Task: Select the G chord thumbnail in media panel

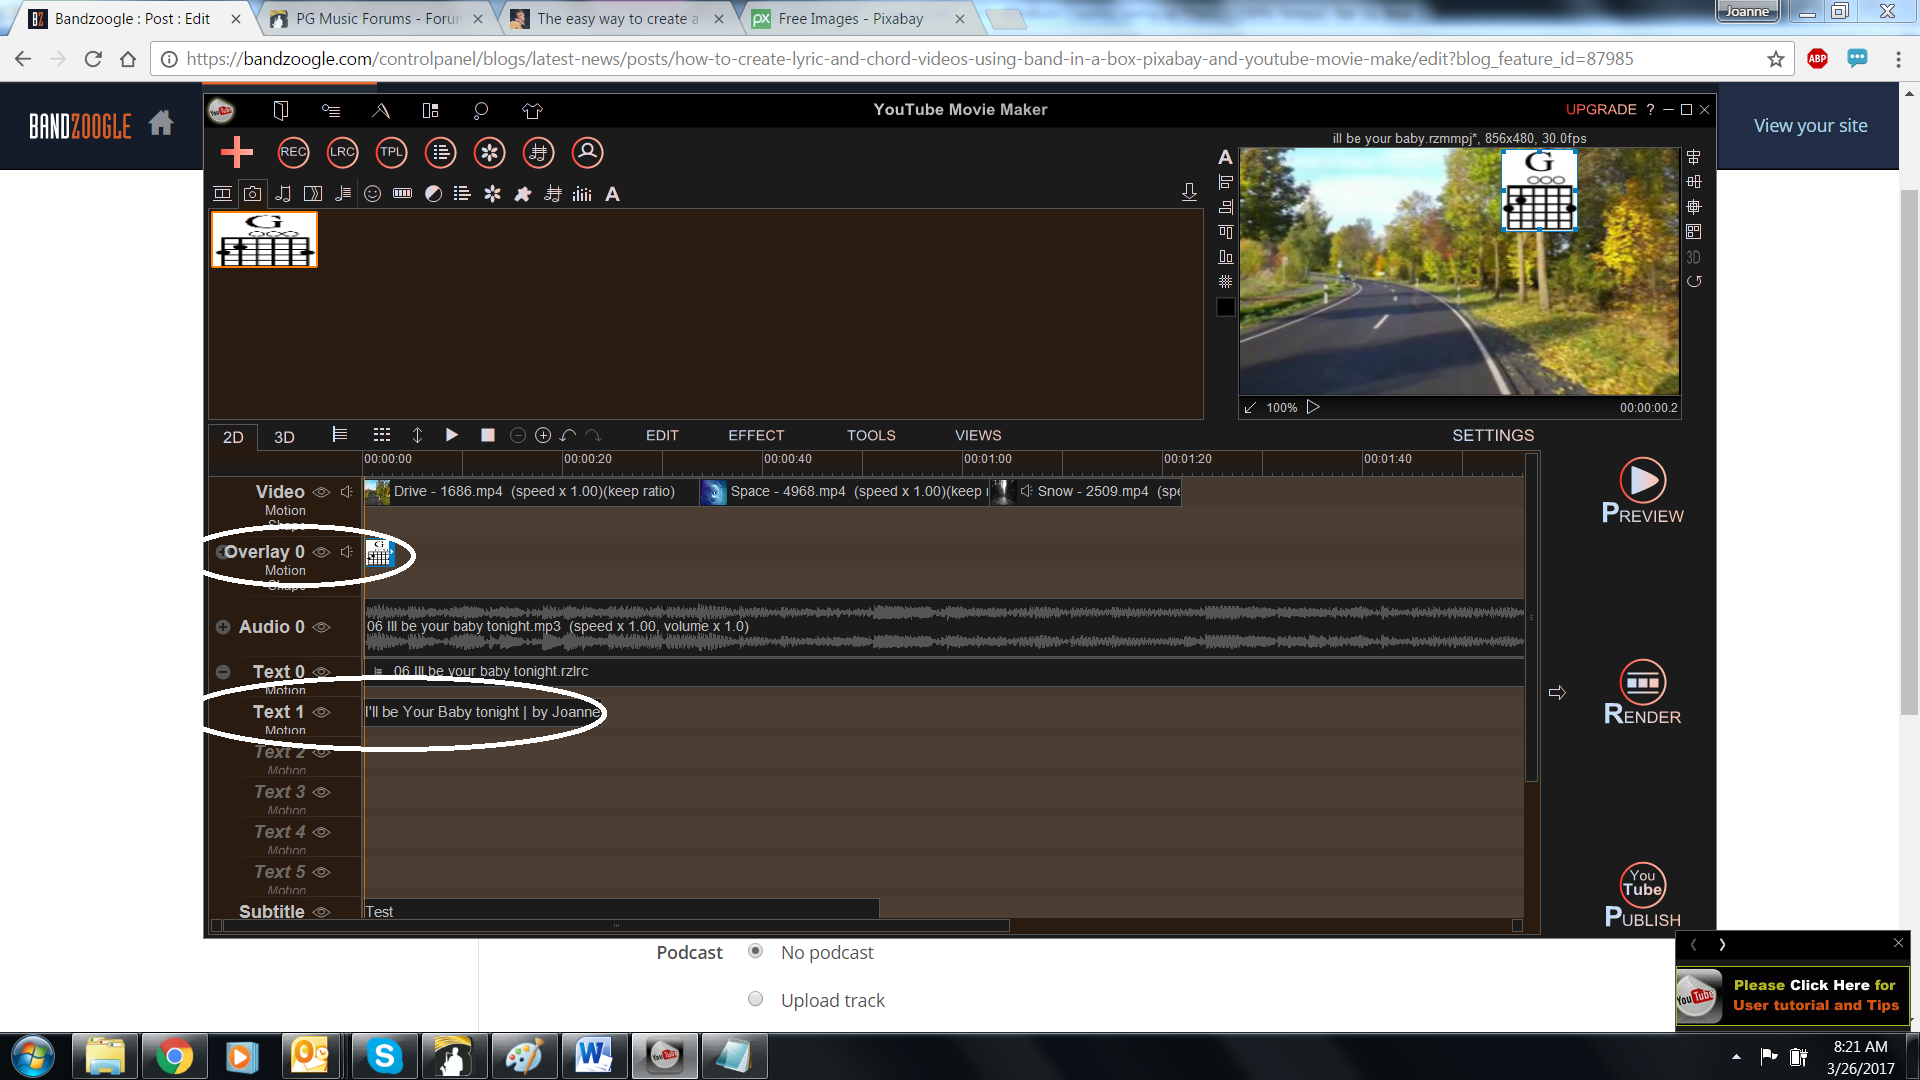Action: pos(264,239)
